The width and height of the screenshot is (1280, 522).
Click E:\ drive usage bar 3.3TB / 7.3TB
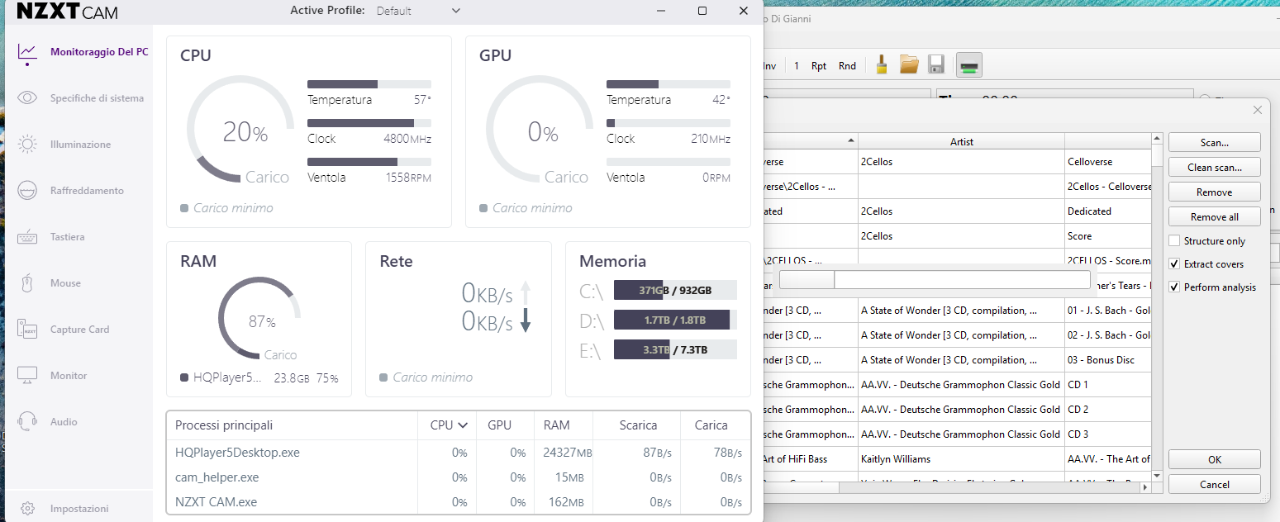(675, 350)
